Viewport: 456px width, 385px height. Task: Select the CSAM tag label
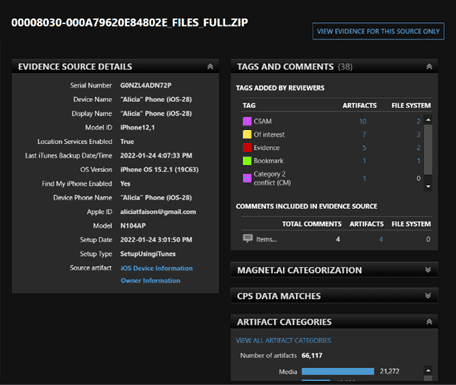[x=263, y=121]
